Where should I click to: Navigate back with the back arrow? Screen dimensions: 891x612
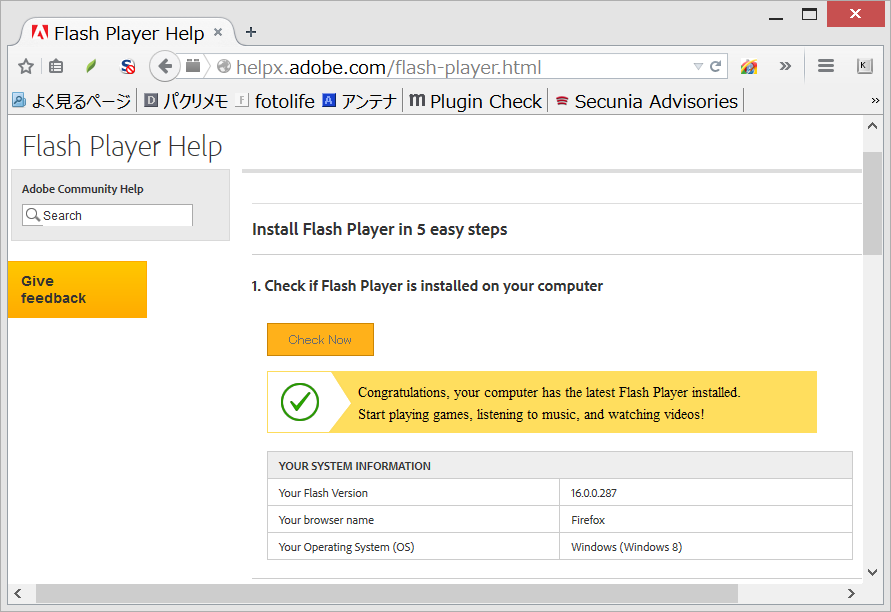point(163,66)
